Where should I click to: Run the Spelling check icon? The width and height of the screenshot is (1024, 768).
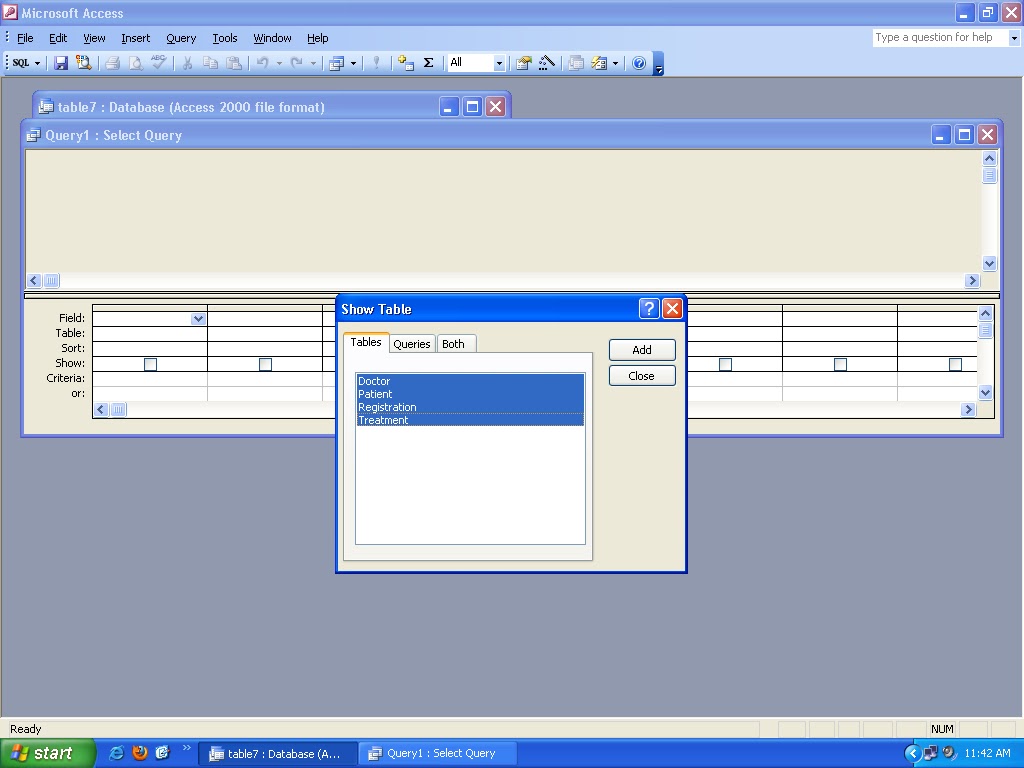coord(158,63)
